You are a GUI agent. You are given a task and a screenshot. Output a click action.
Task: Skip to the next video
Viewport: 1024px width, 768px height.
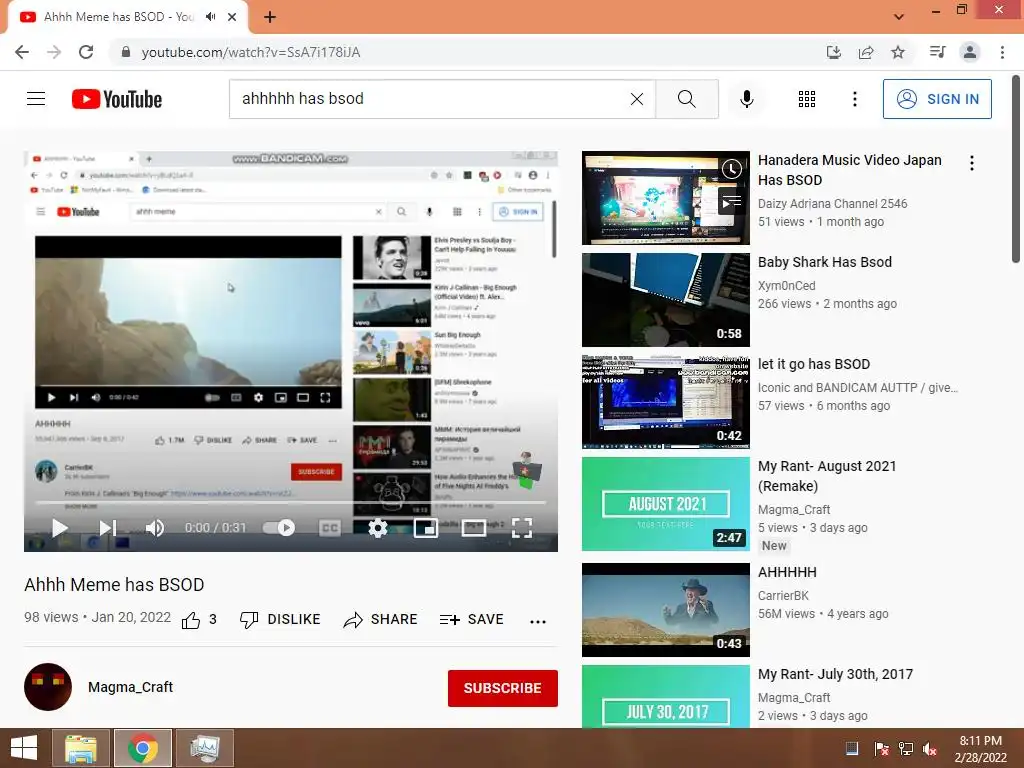[x=107, y=528]
